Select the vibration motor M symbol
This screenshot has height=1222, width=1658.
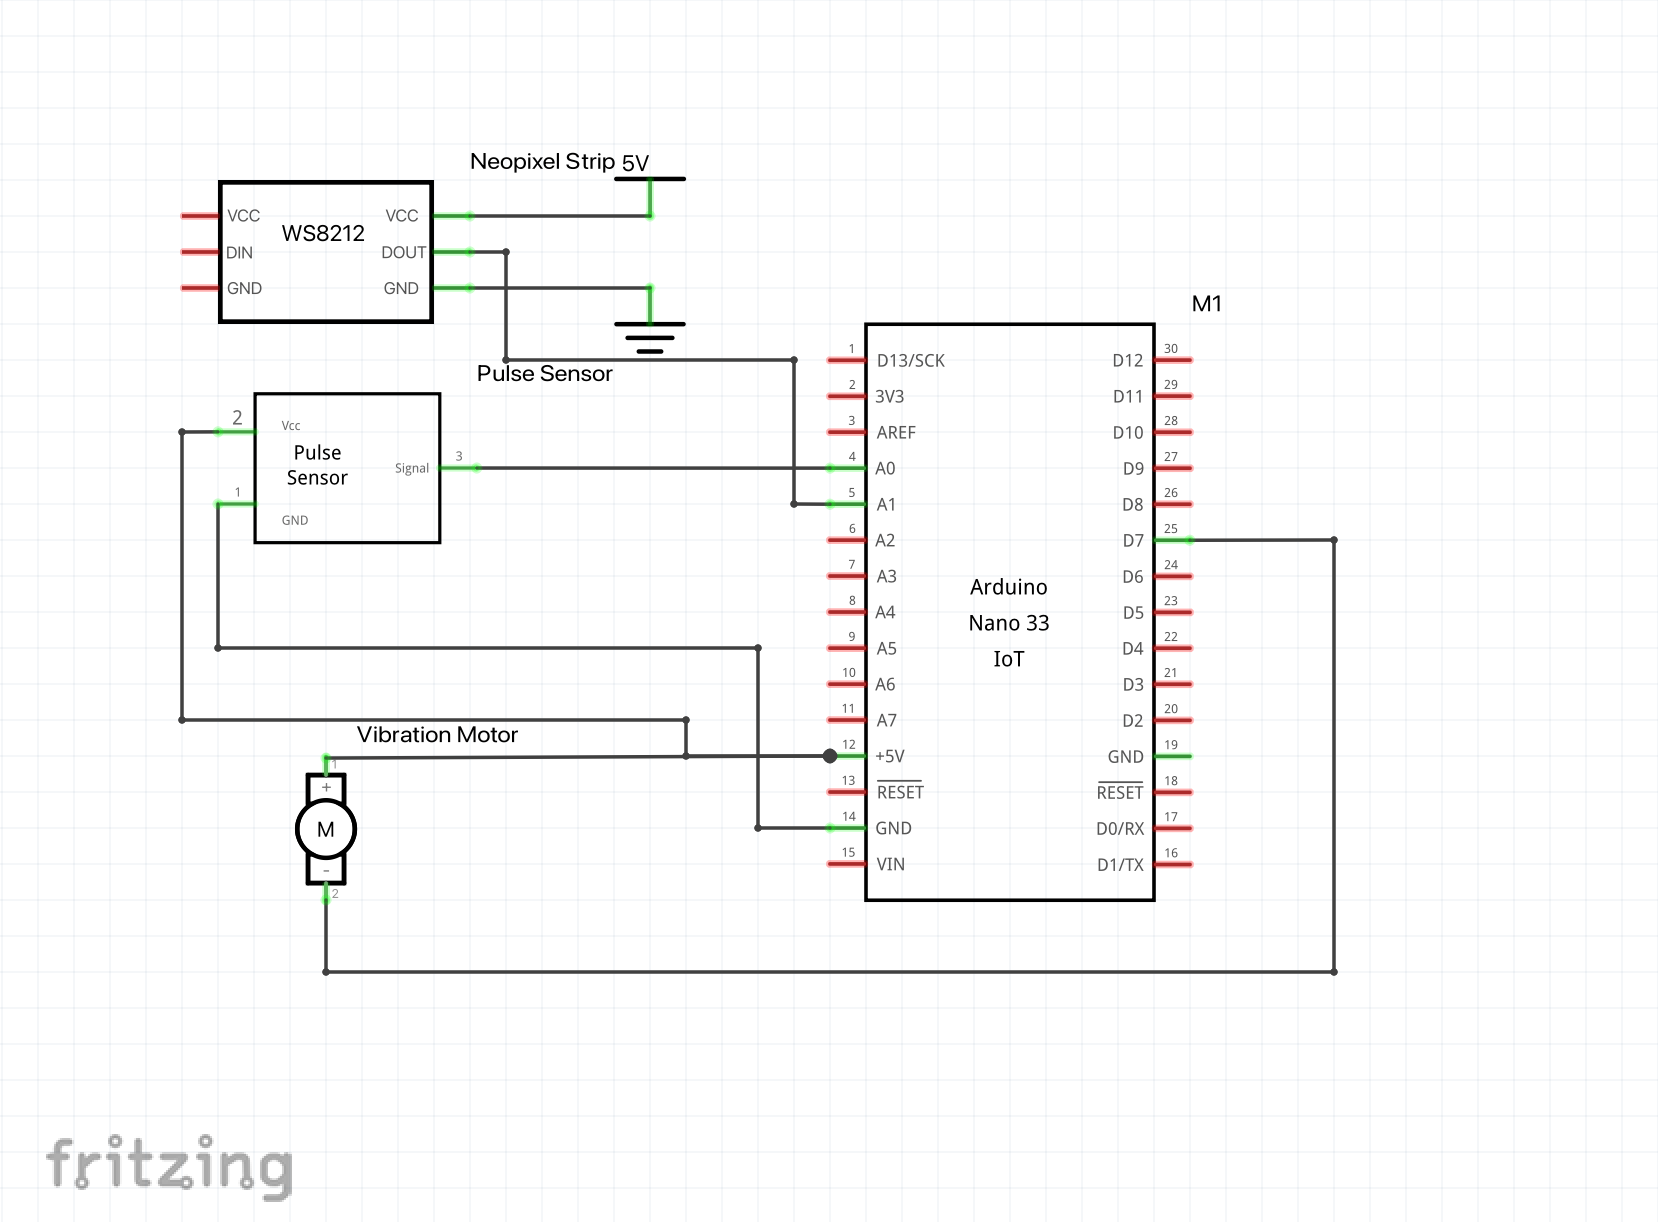(326, 829)
